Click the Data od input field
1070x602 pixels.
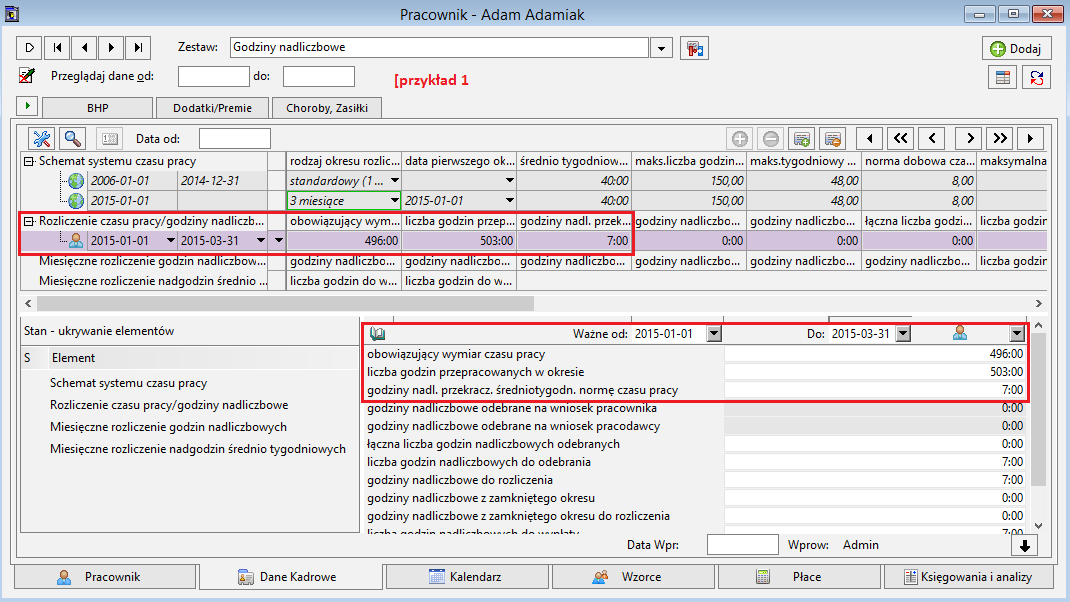tap(235, 139)
